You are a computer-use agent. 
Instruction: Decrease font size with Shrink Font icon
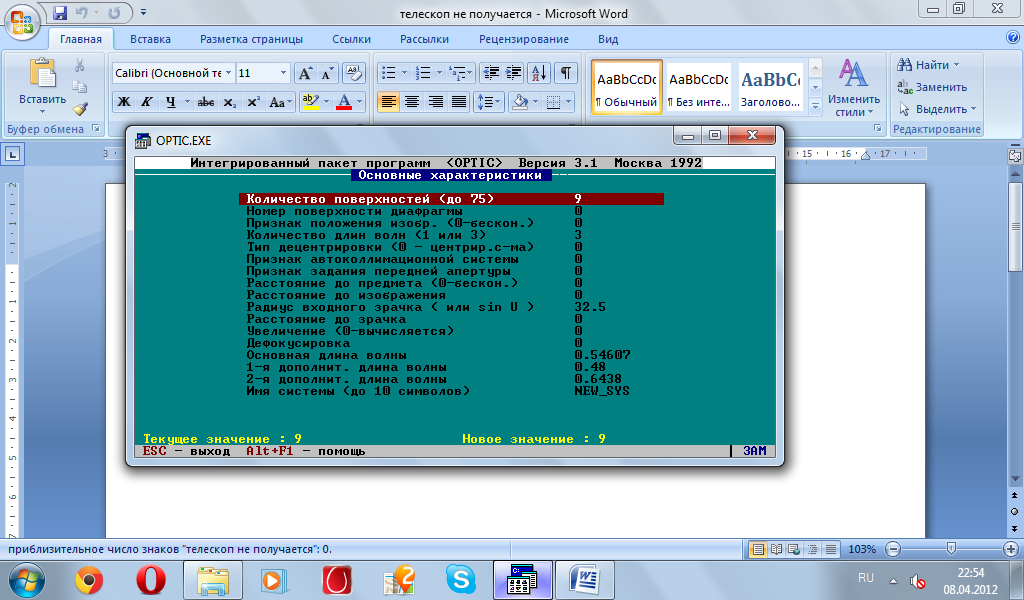[x=327, y=73]
